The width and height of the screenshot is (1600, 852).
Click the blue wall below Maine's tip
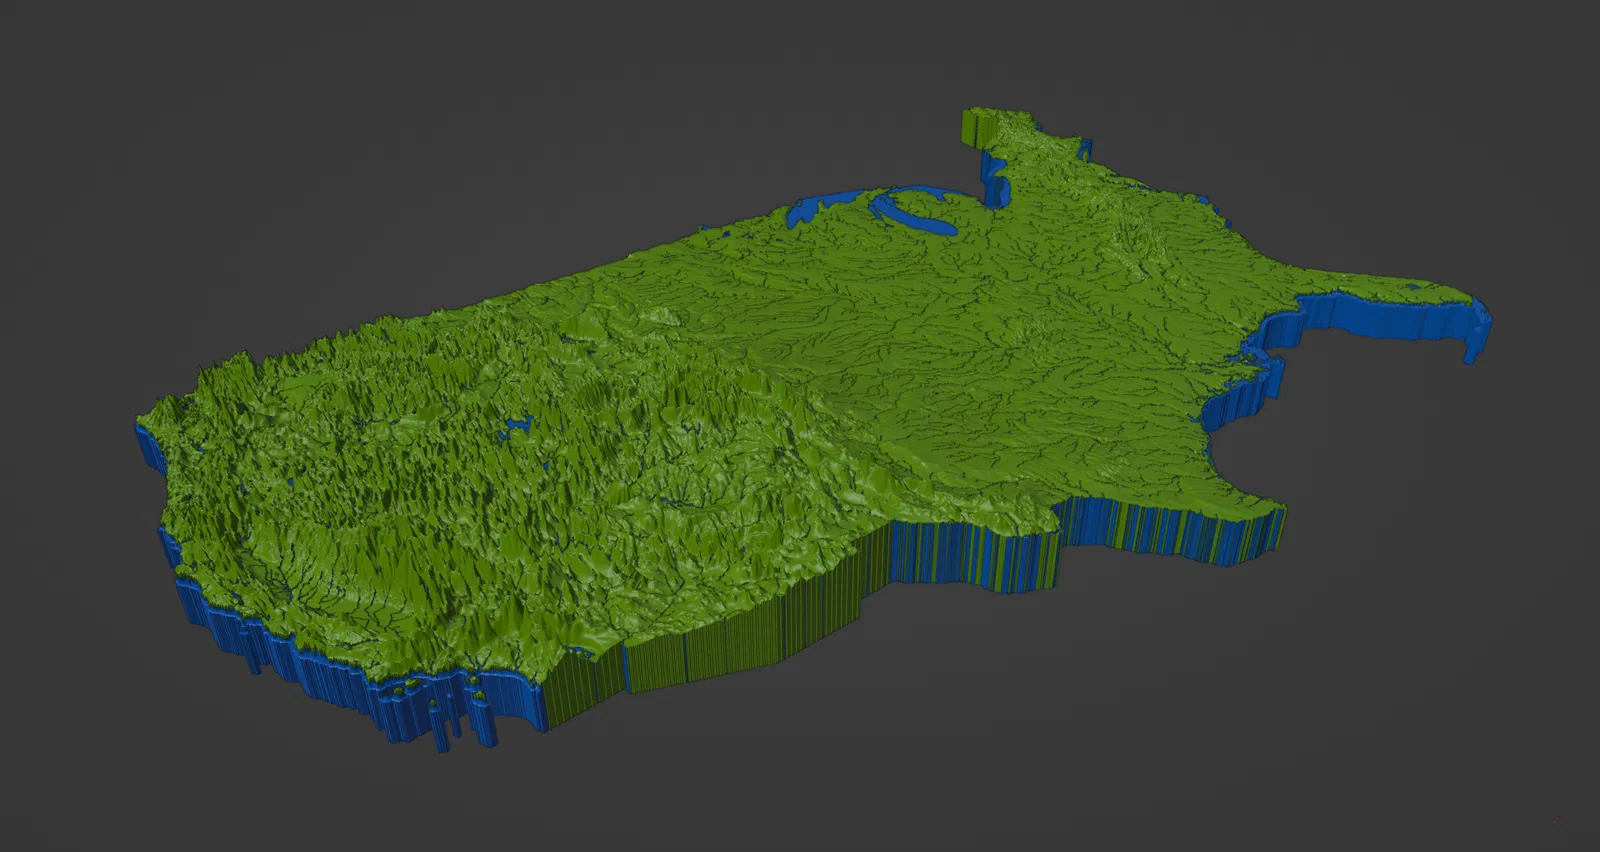(993, 178)
